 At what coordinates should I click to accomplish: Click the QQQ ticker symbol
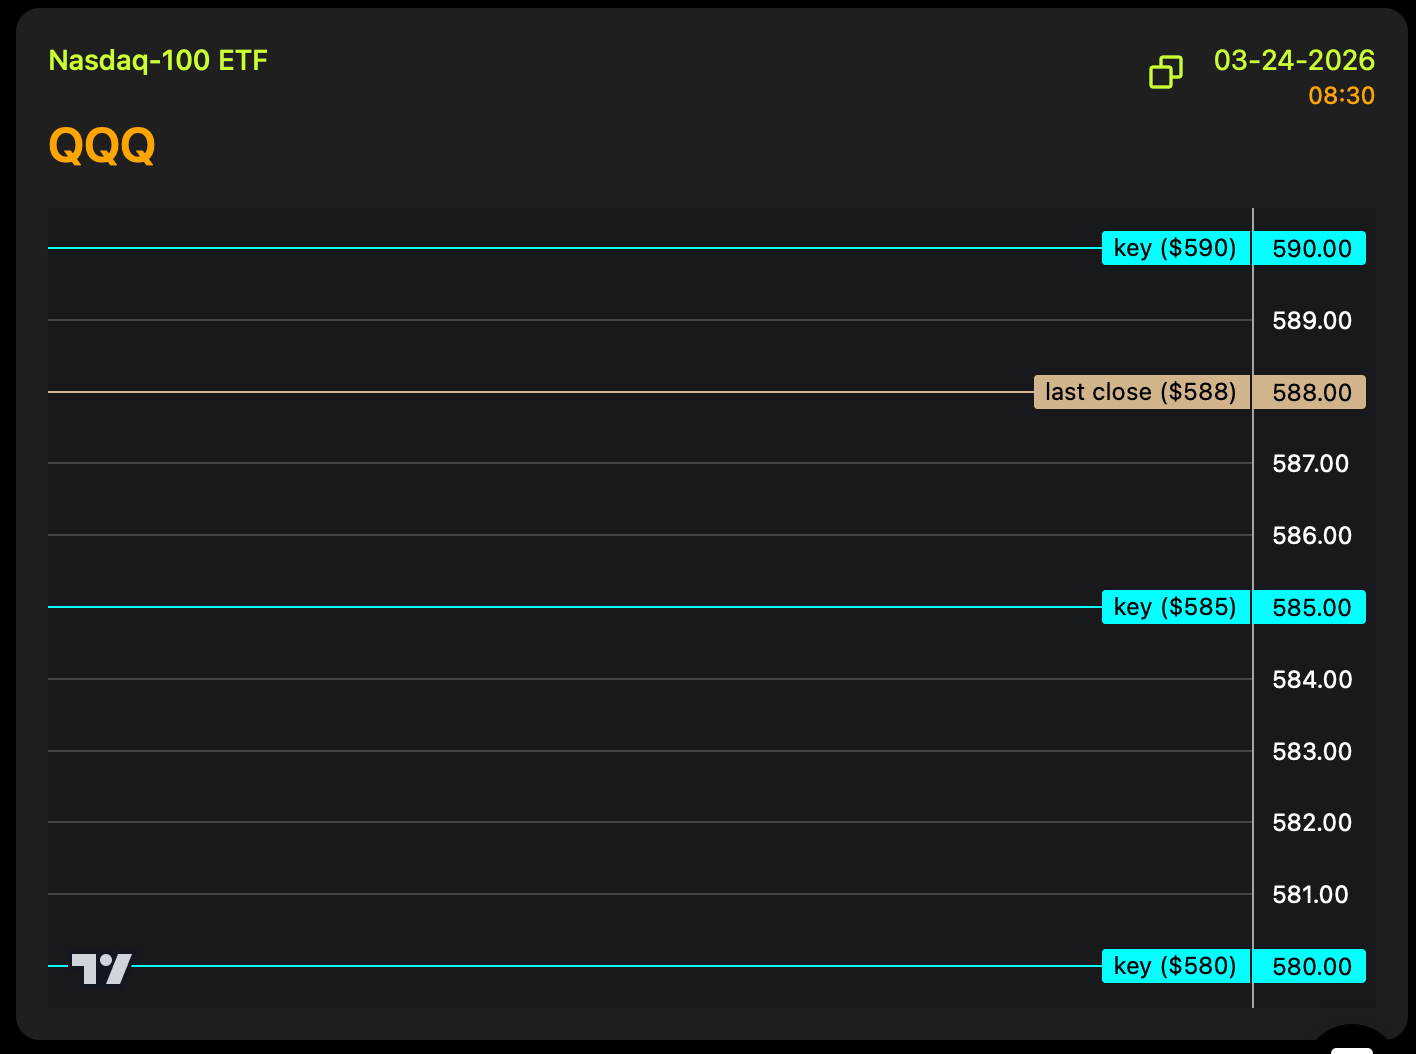click(102, 146)
